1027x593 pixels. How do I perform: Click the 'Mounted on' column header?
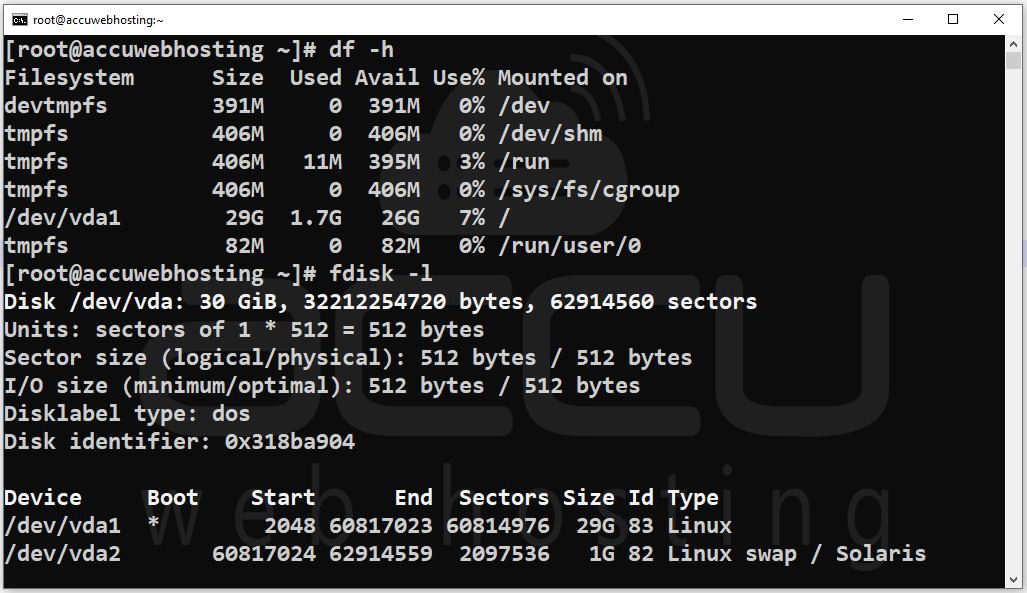[562, 78]
